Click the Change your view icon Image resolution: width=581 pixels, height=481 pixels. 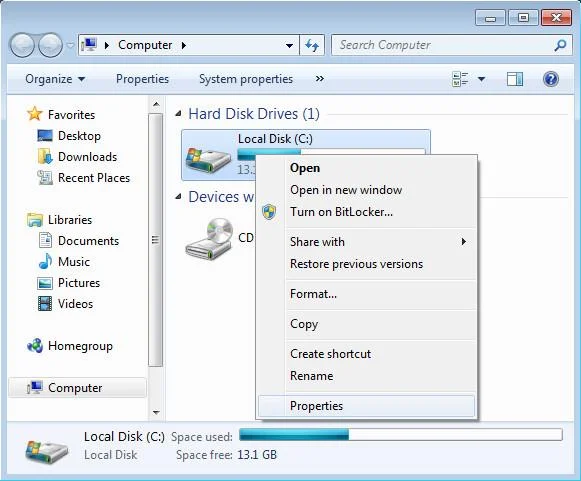pyautogui.click(x=460, y=79)
